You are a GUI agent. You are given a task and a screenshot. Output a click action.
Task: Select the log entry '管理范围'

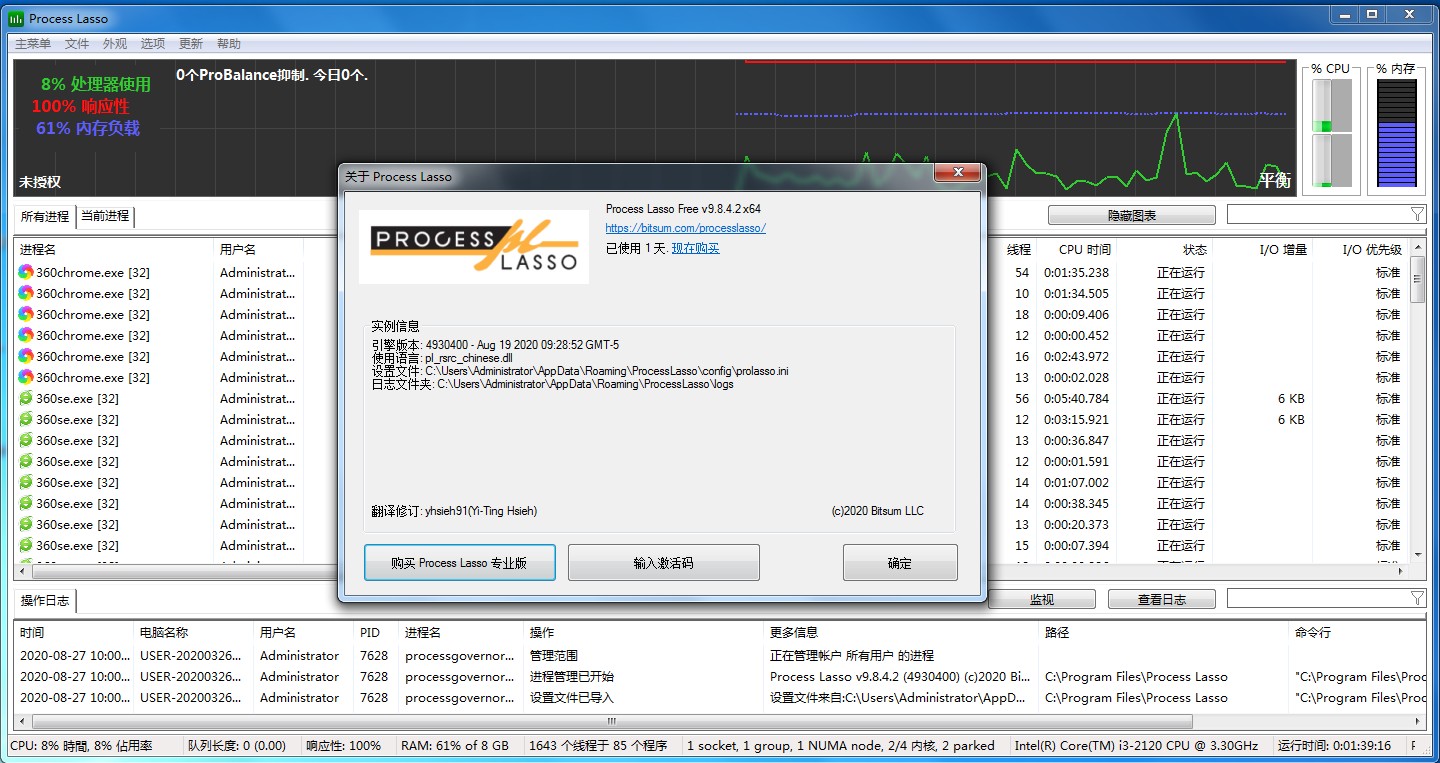(x=720, y=655)
